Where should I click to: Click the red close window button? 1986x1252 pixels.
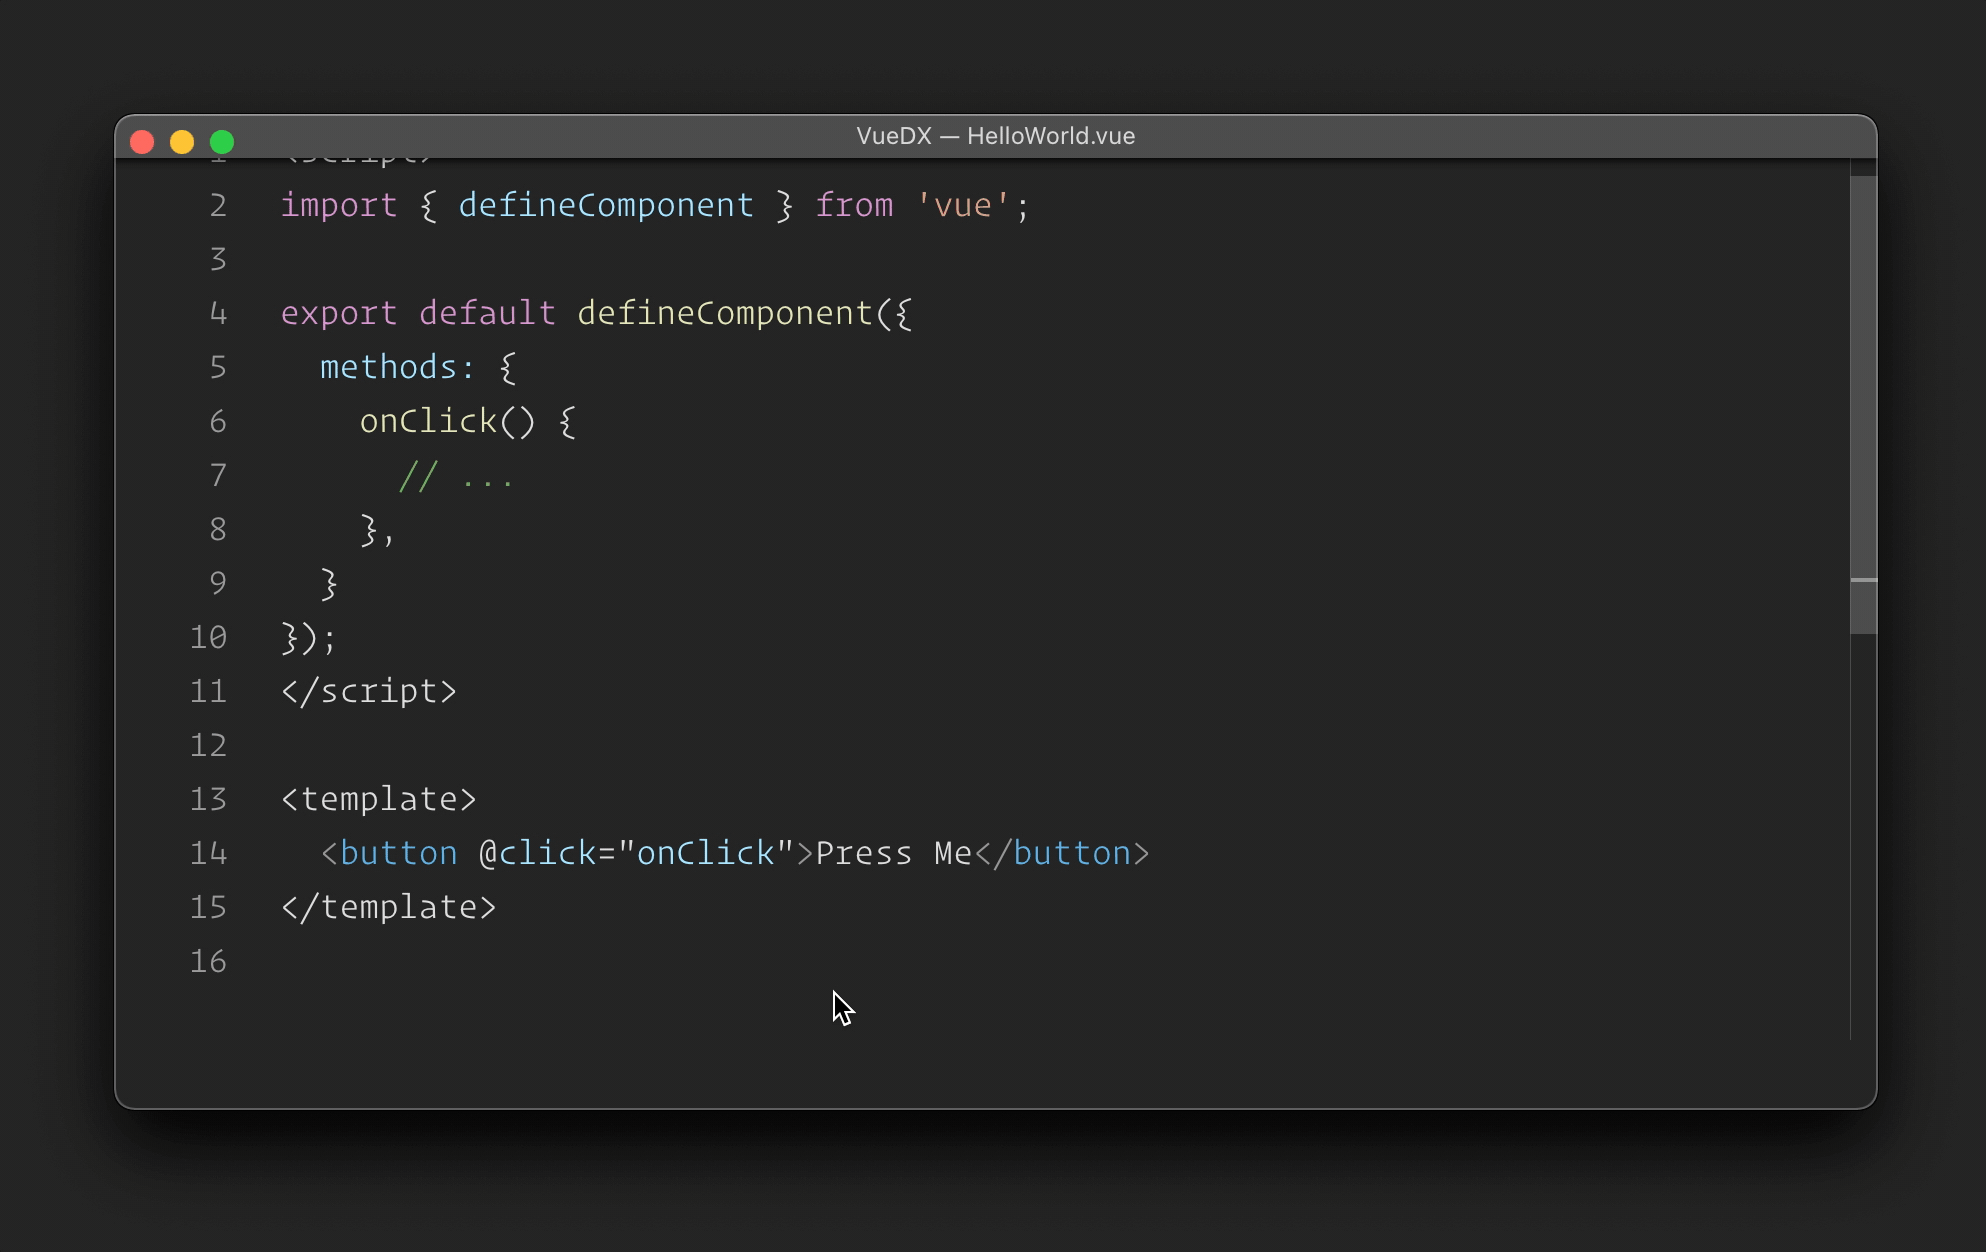point(142,142)
